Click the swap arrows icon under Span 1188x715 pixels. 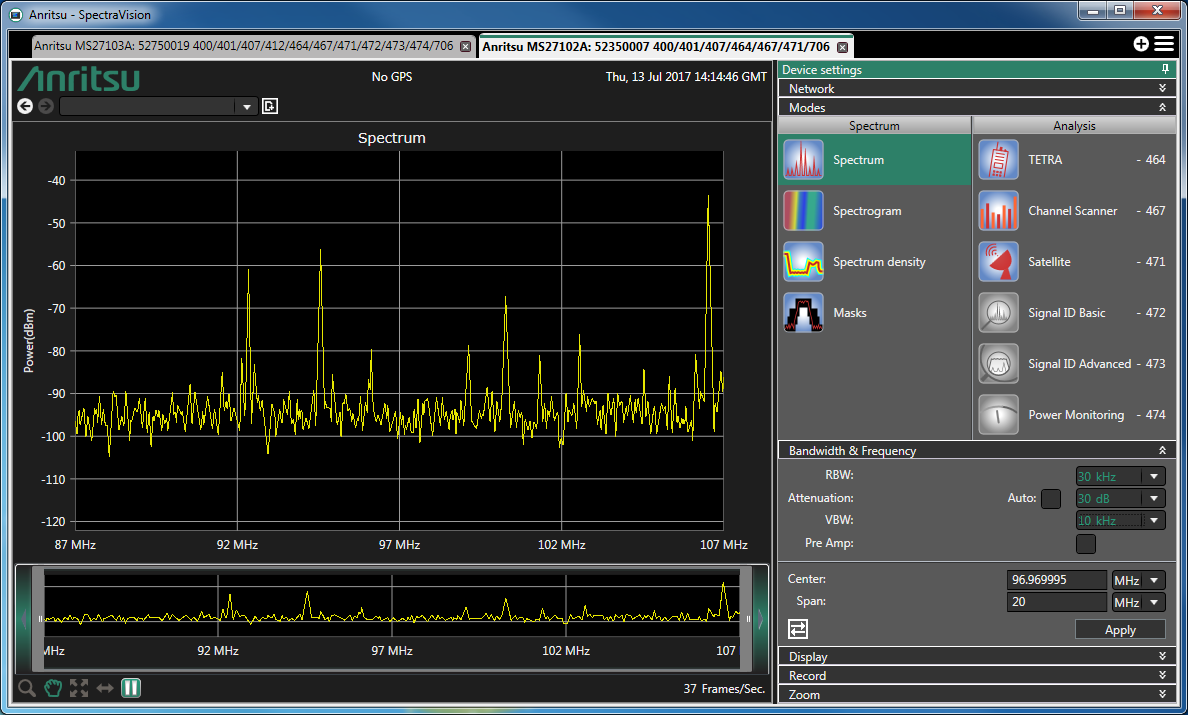pos(798,629)
